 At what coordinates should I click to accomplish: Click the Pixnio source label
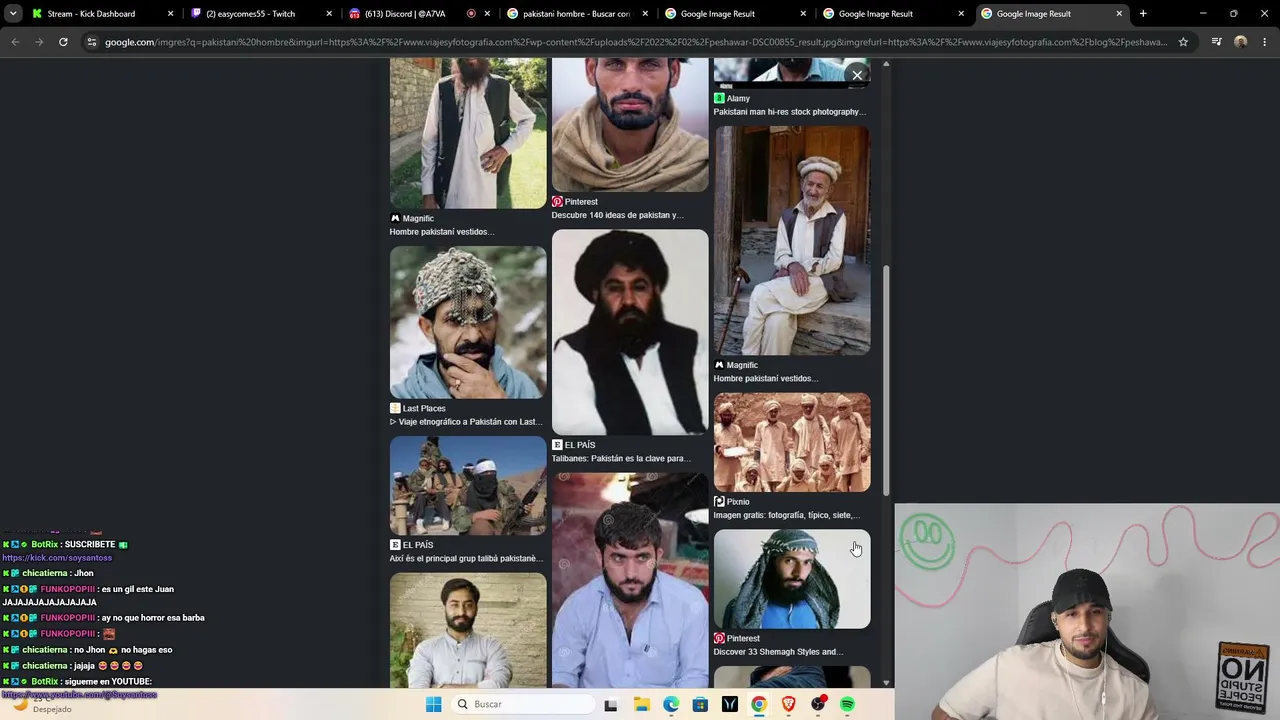(738, 501)
